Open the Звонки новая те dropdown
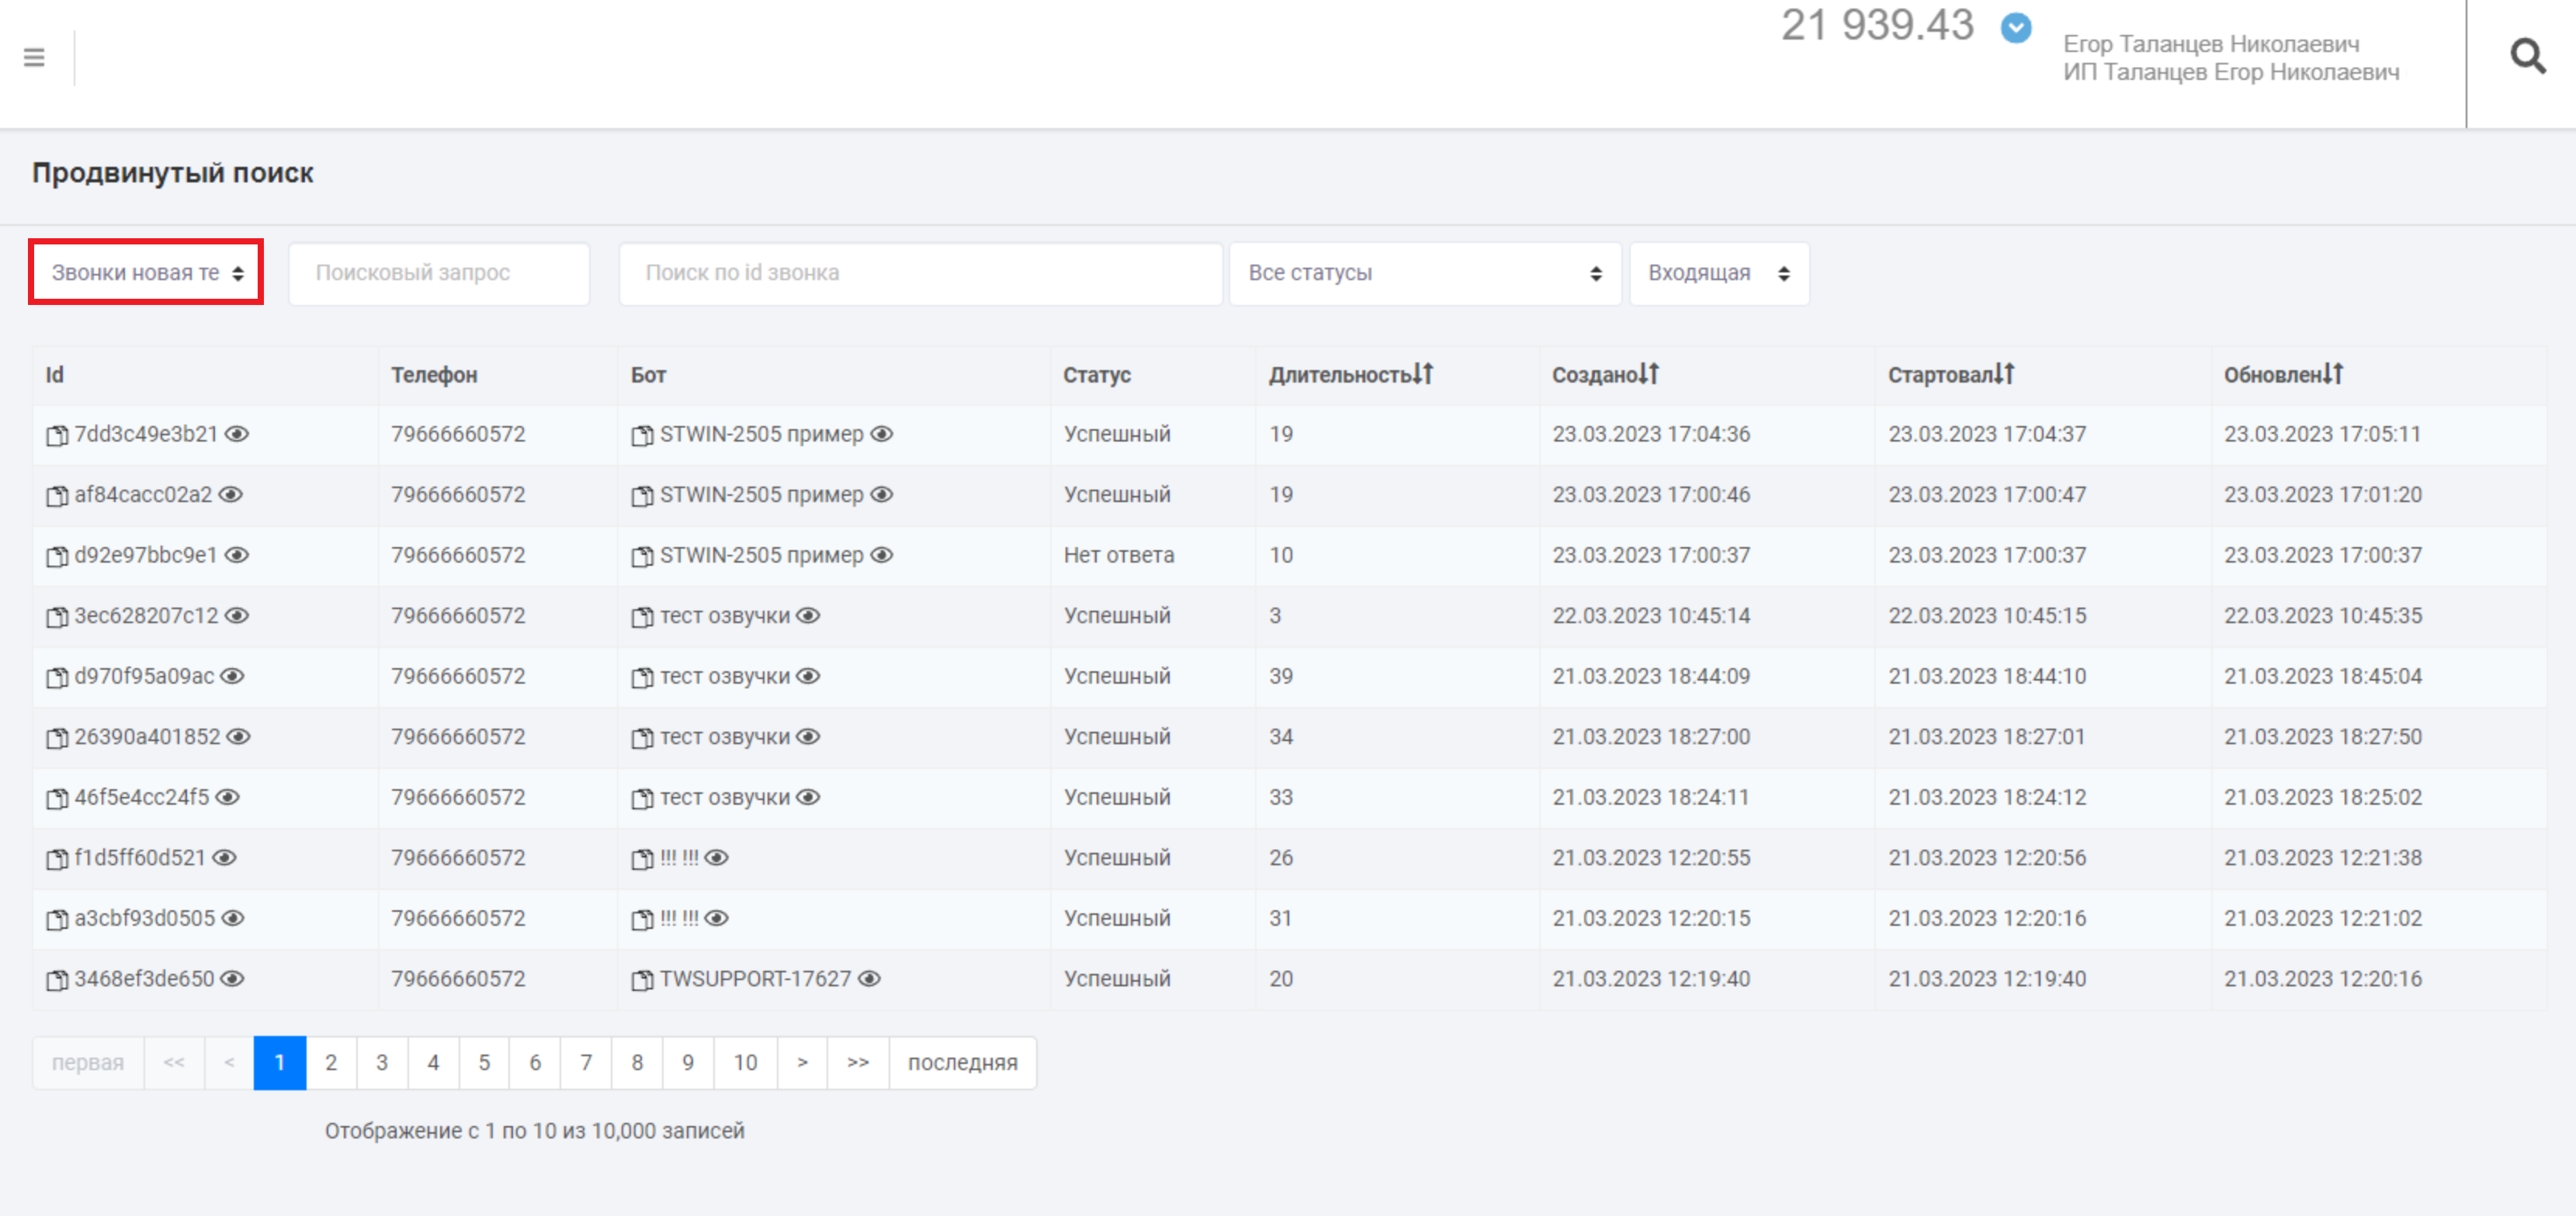Image resolution: width=2576 pixels, height=1216 pixels. (146, 273)
